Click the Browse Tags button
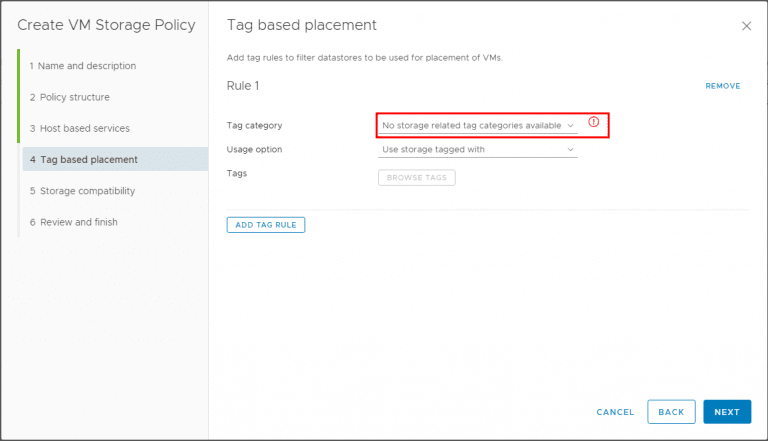 416,177
